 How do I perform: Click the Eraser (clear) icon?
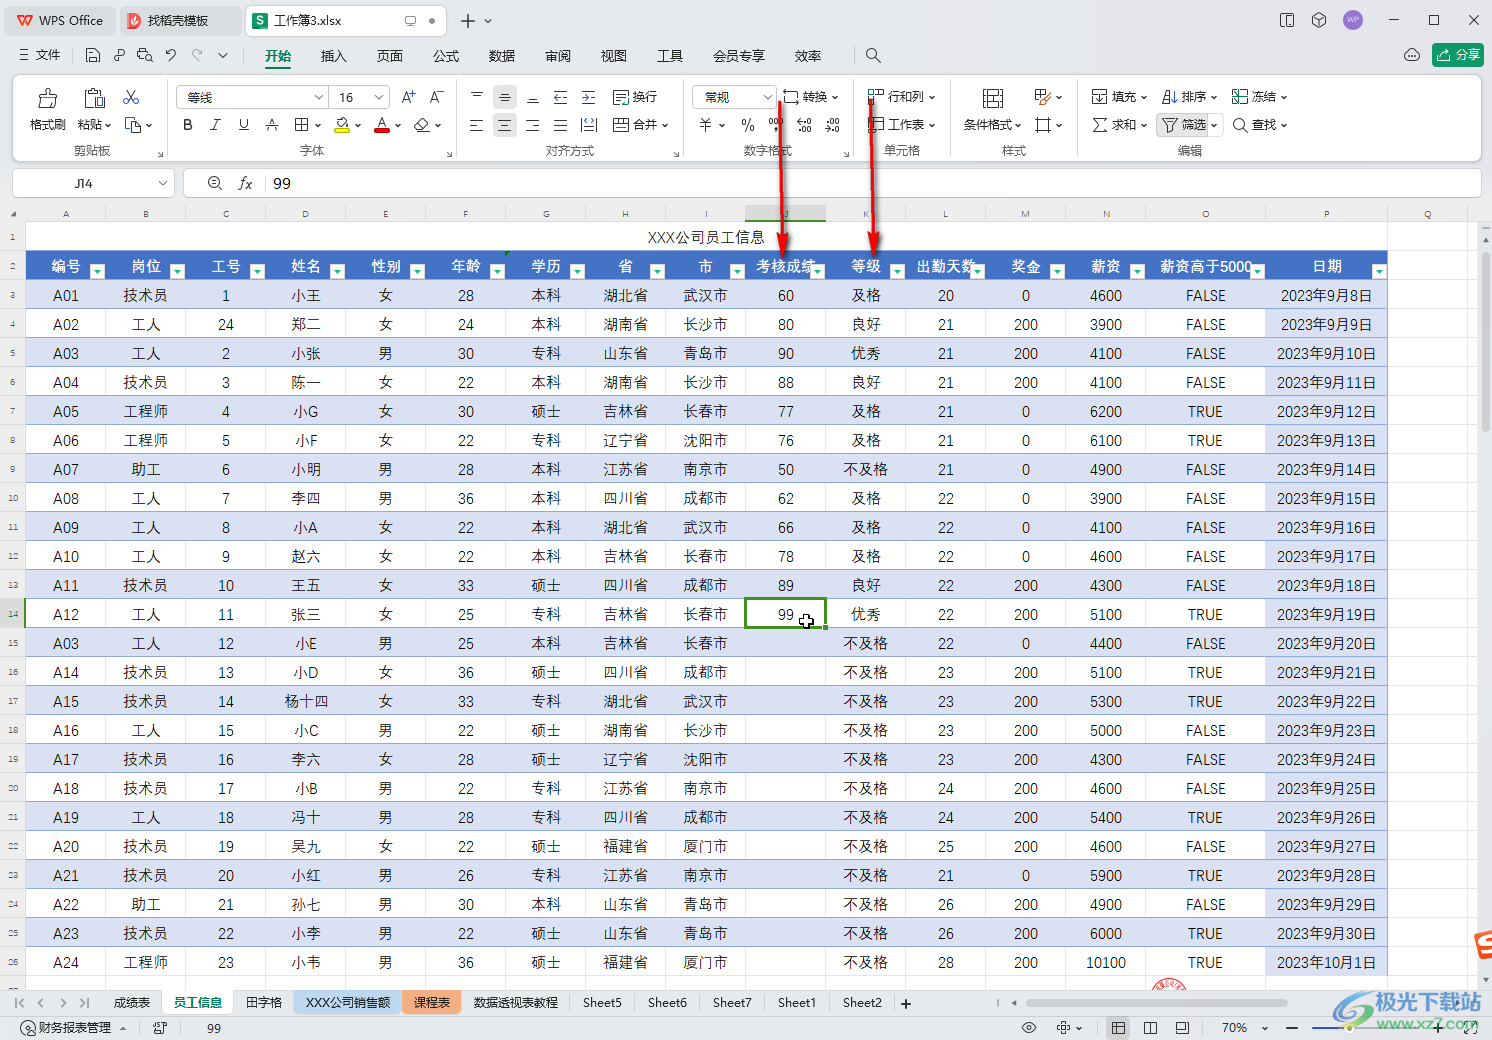pyautogui.click(x=421, y=125)
